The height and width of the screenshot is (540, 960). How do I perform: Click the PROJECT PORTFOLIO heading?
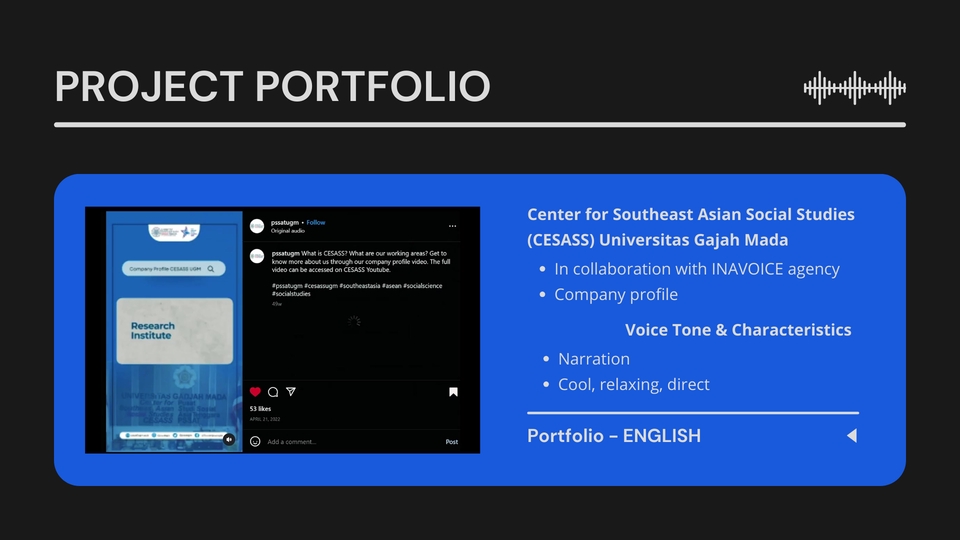tap(272, 86)
